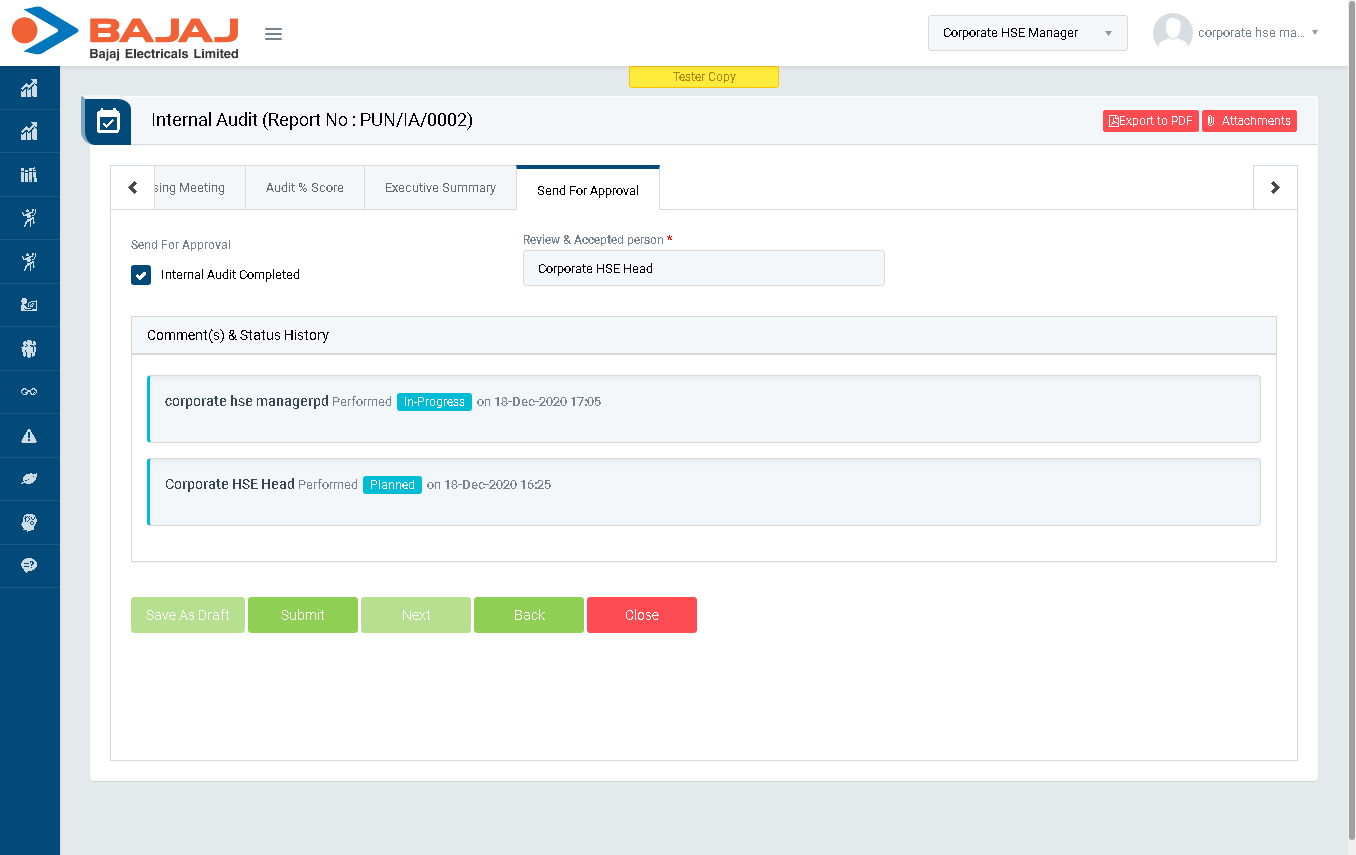1356x855 pixels.
Task: Click the leaf environment icon in sidebar
Action: (29, 479)
